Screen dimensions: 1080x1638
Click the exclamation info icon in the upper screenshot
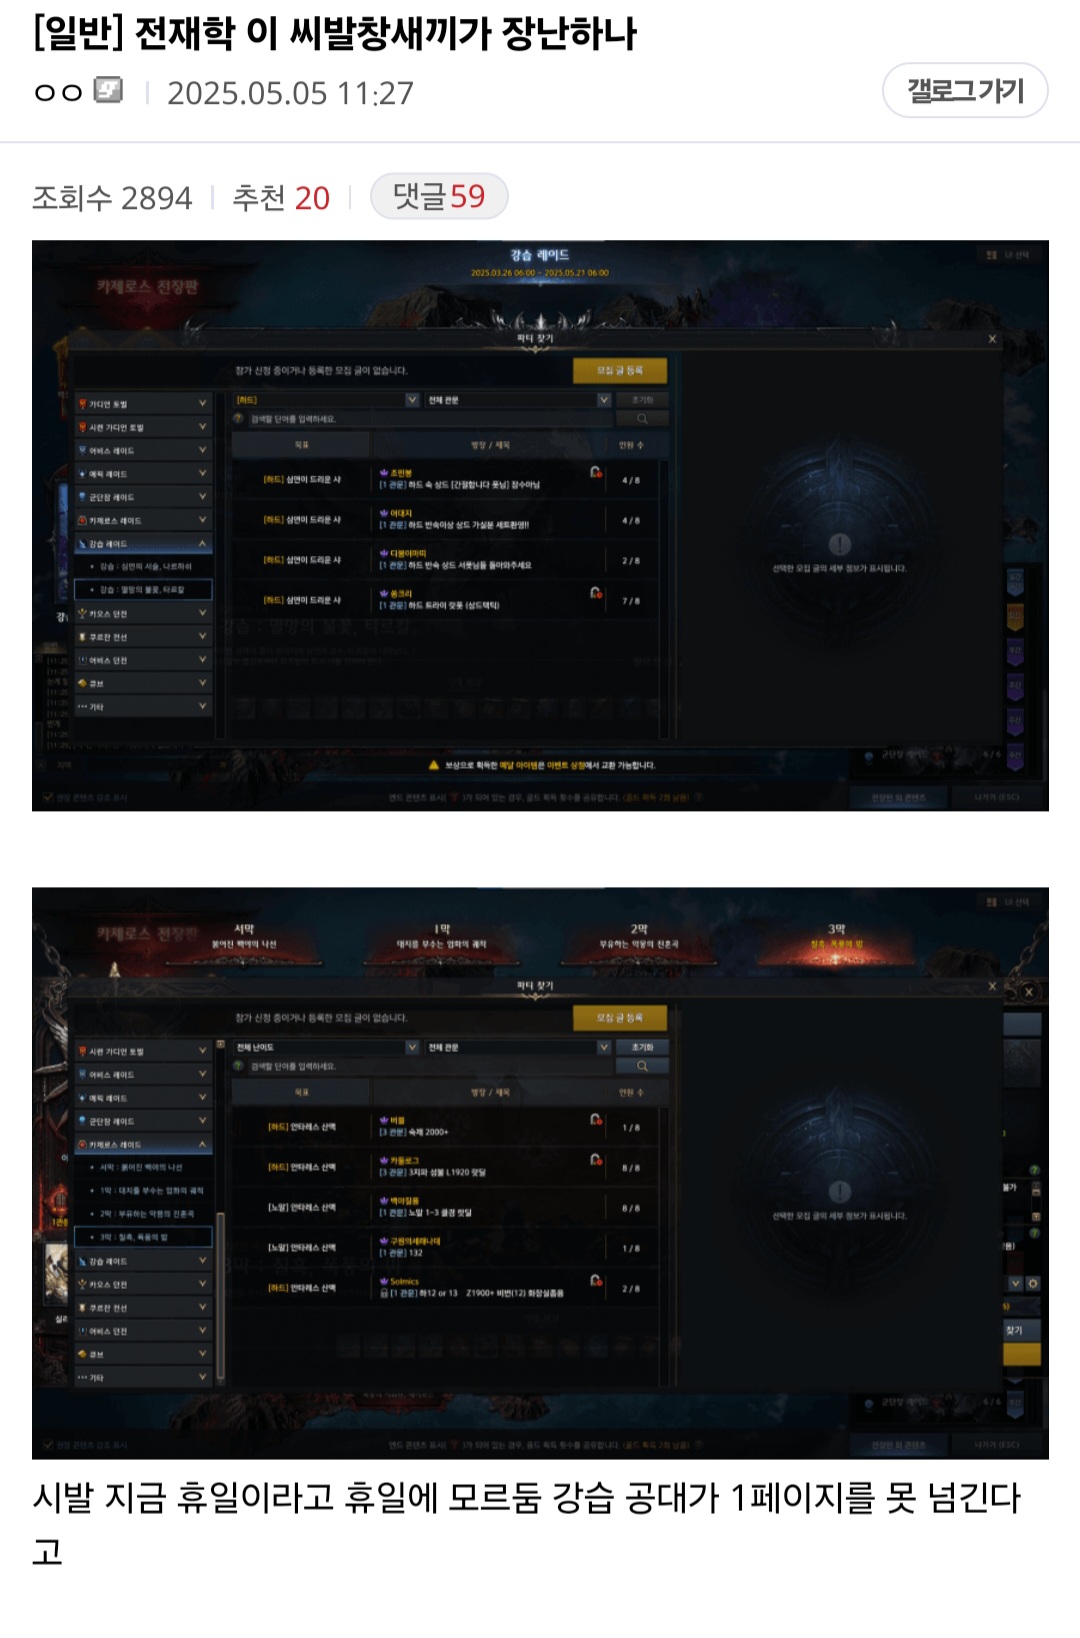pos(840,544)
